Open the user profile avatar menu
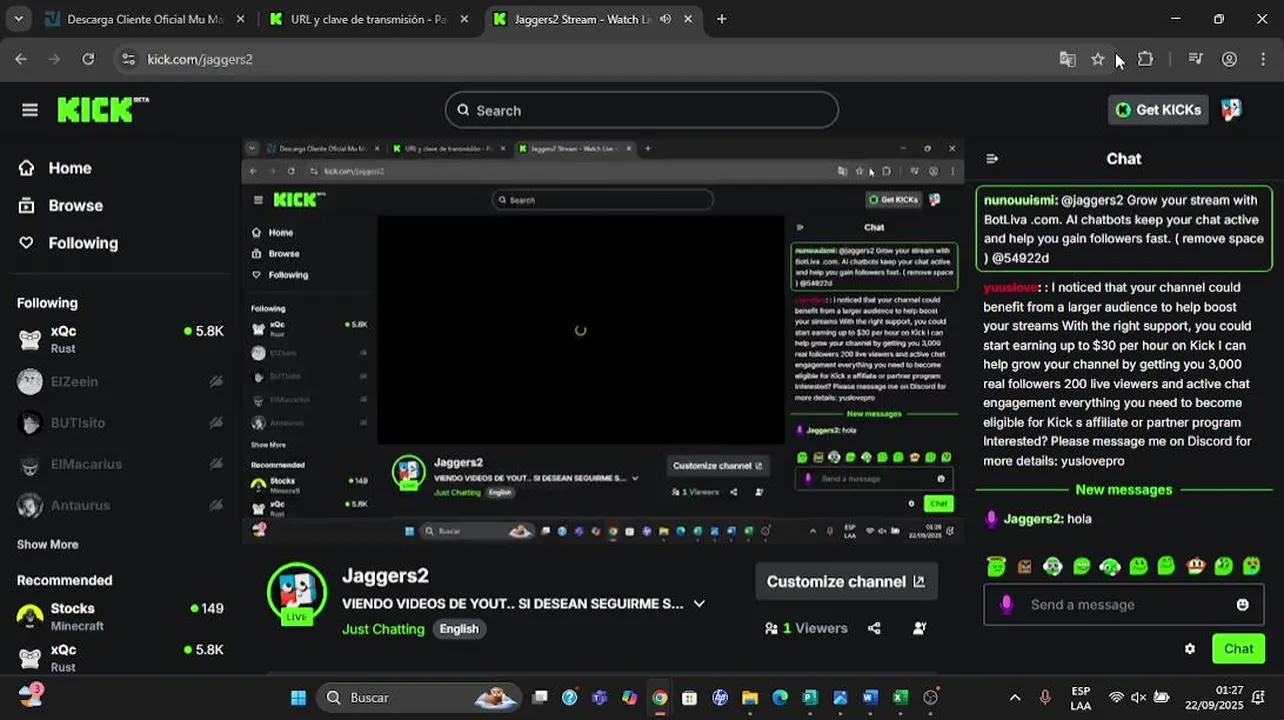 1232,110
